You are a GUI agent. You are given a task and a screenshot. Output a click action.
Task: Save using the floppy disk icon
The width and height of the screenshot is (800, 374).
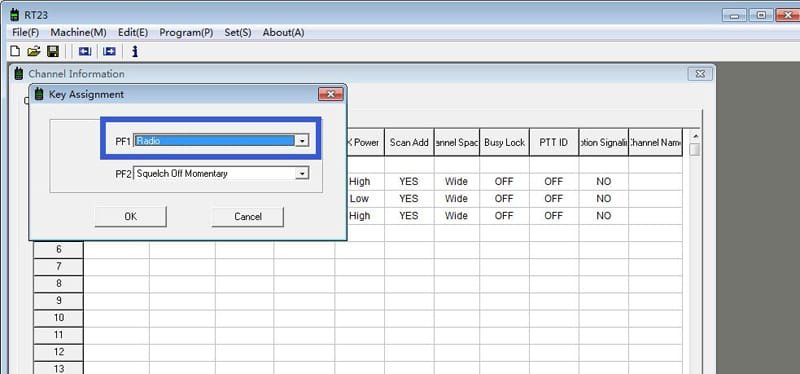(53, 51)
